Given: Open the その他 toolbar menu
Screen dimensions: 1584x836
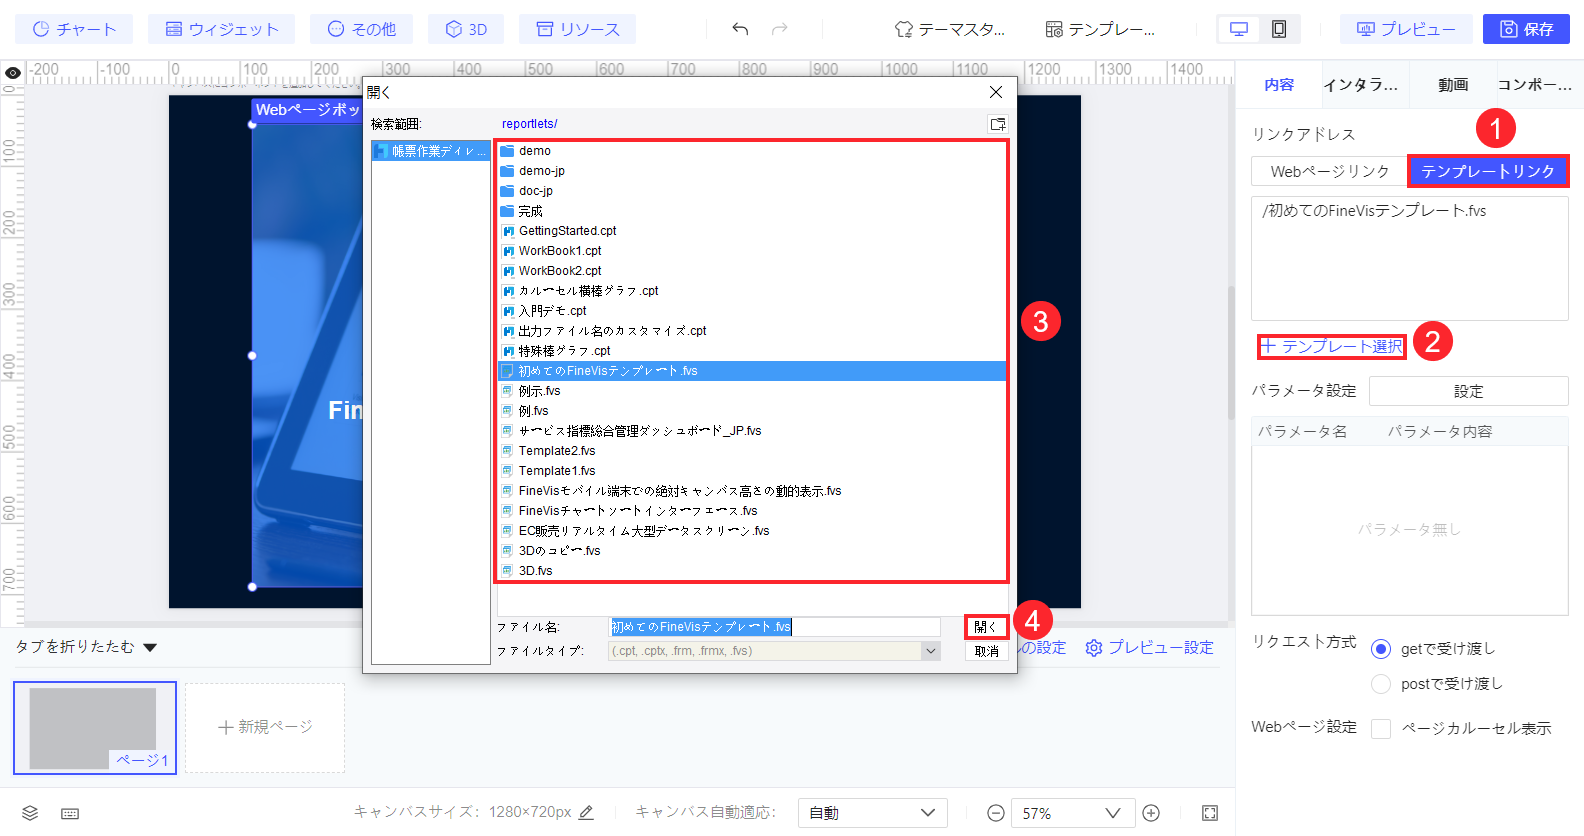Looking at the screenshot, I should [x=362, y=29].
